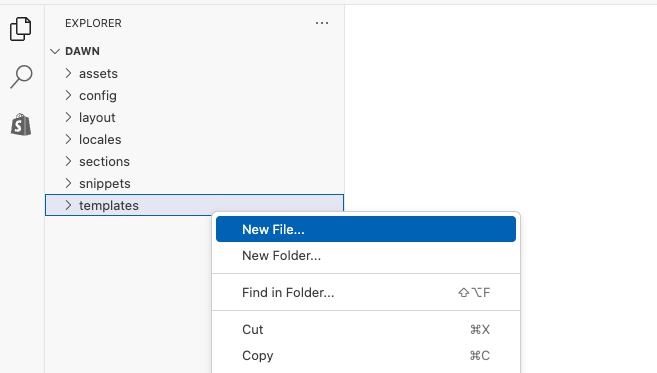Viewport: 657px width, 373px height.
Task: Expand the layout folder chevron
Action: coord(69,117)
